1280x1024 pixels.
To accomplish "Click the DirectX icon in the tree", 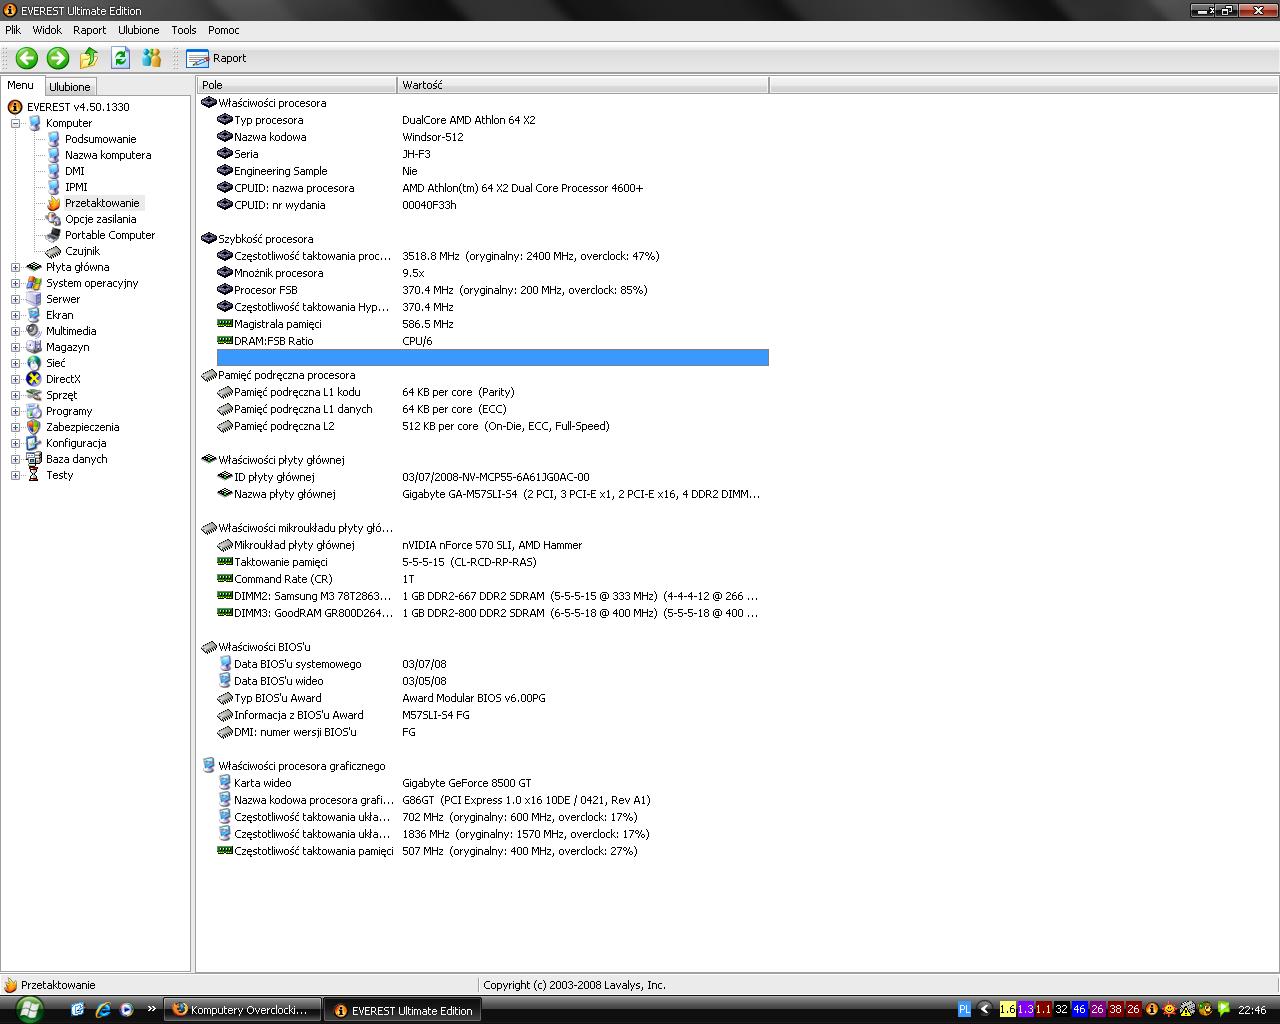I will [35, 379].
